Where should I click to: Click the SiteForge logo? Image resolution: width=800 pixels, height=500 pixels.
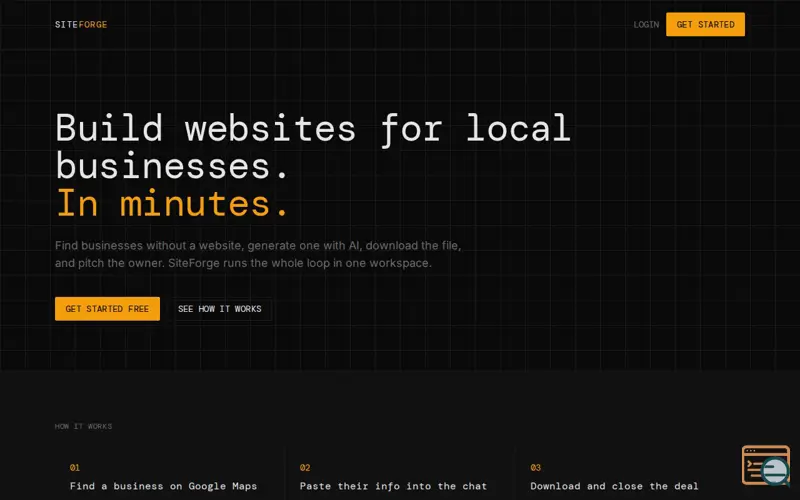(81, 24)
